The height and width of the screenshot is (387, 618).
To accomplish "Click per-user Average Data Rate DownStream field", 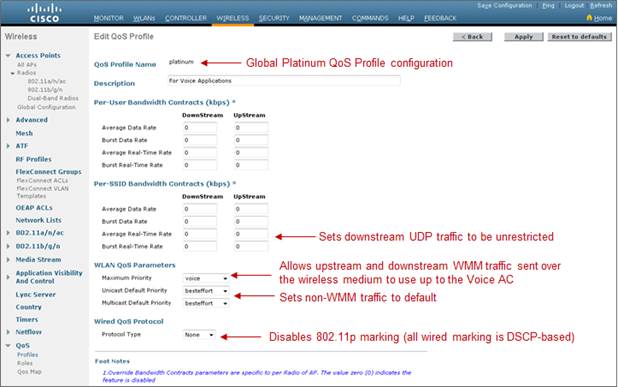I will (x=200, y=128).
